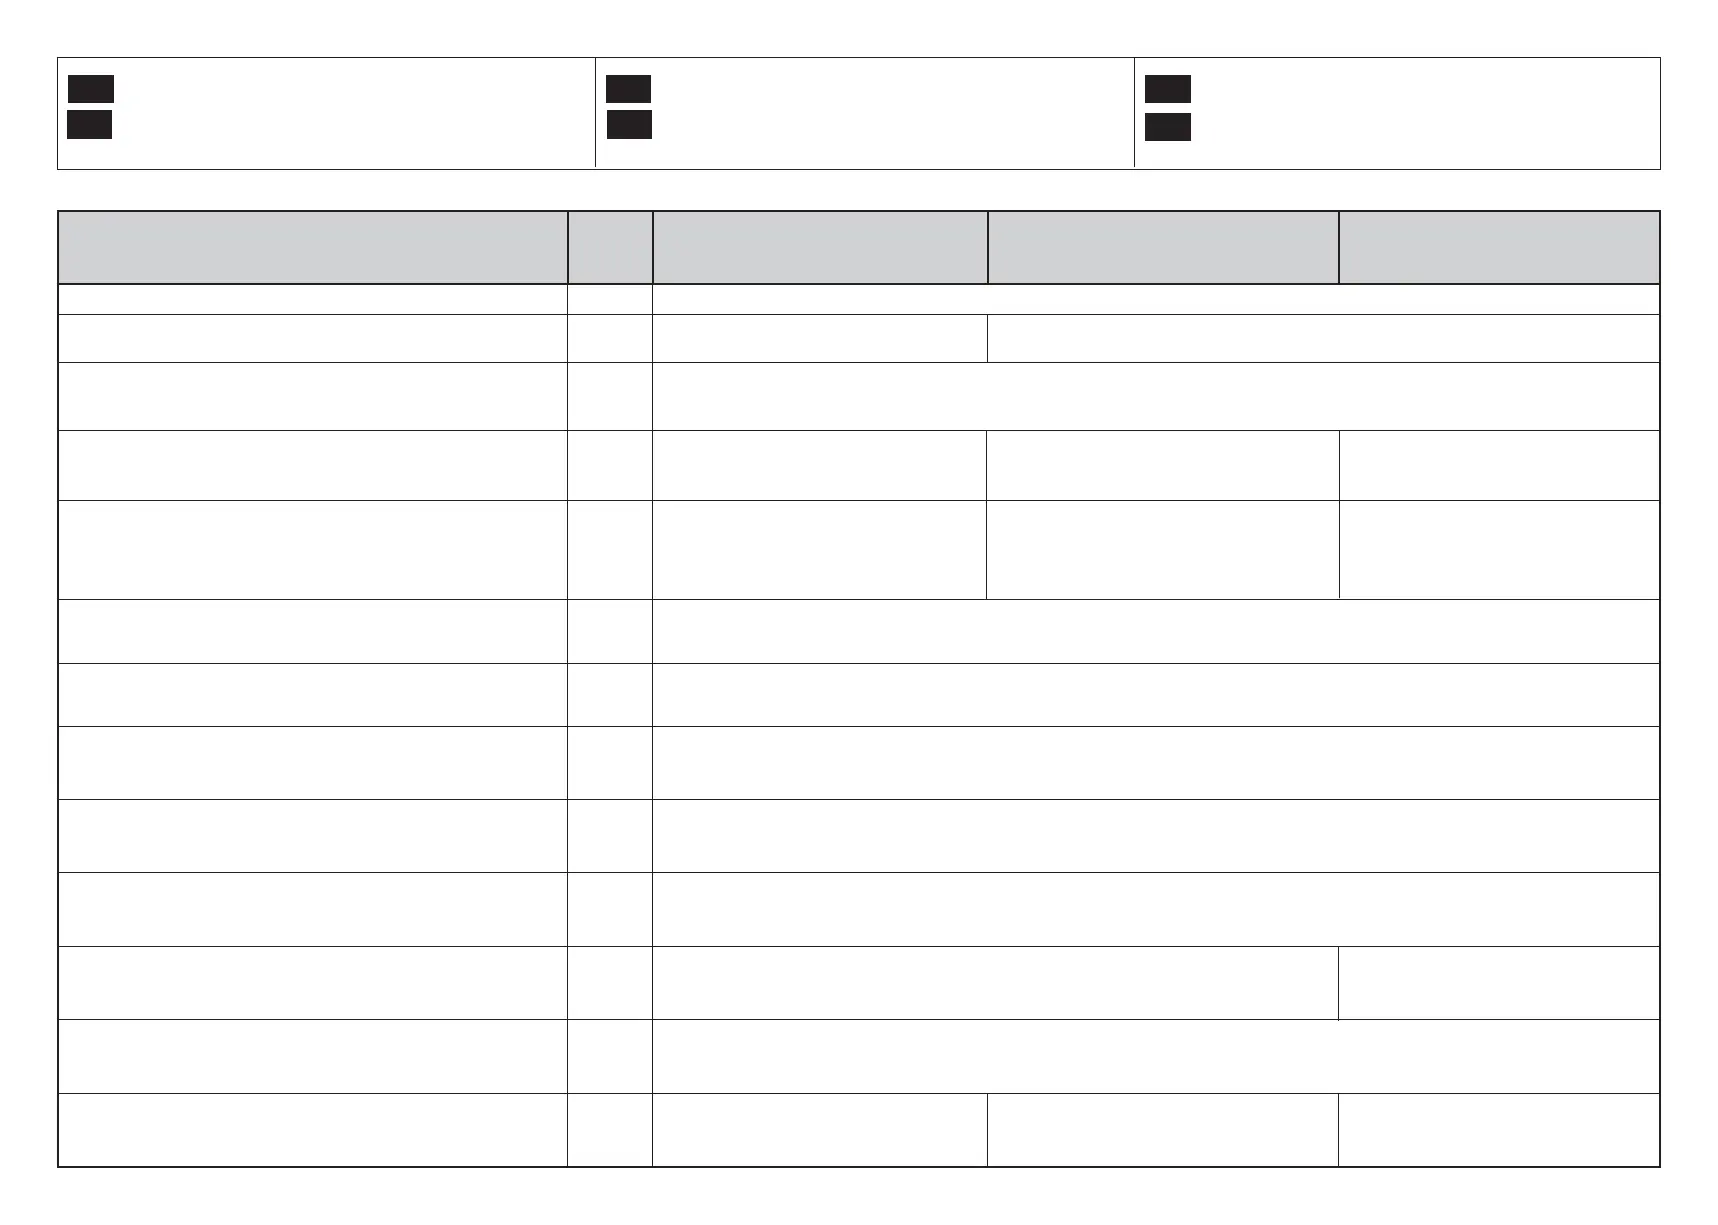Click the last cell of the bottom table row
This screenshot has height=1225, width=1718.
pos(1499,1130)
